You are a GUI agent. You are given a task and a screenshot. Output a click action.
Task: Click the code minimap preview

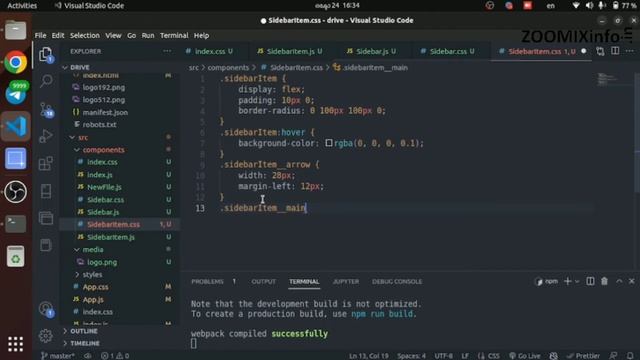(x=607, y=79)
